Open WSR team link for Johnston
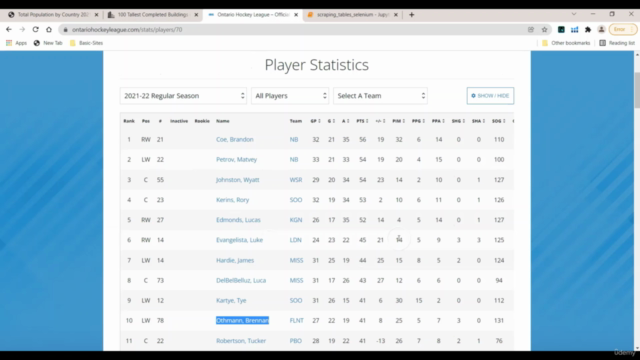Image resolution: width=640 pixels, height=360 pixels. tap(296, 180)
